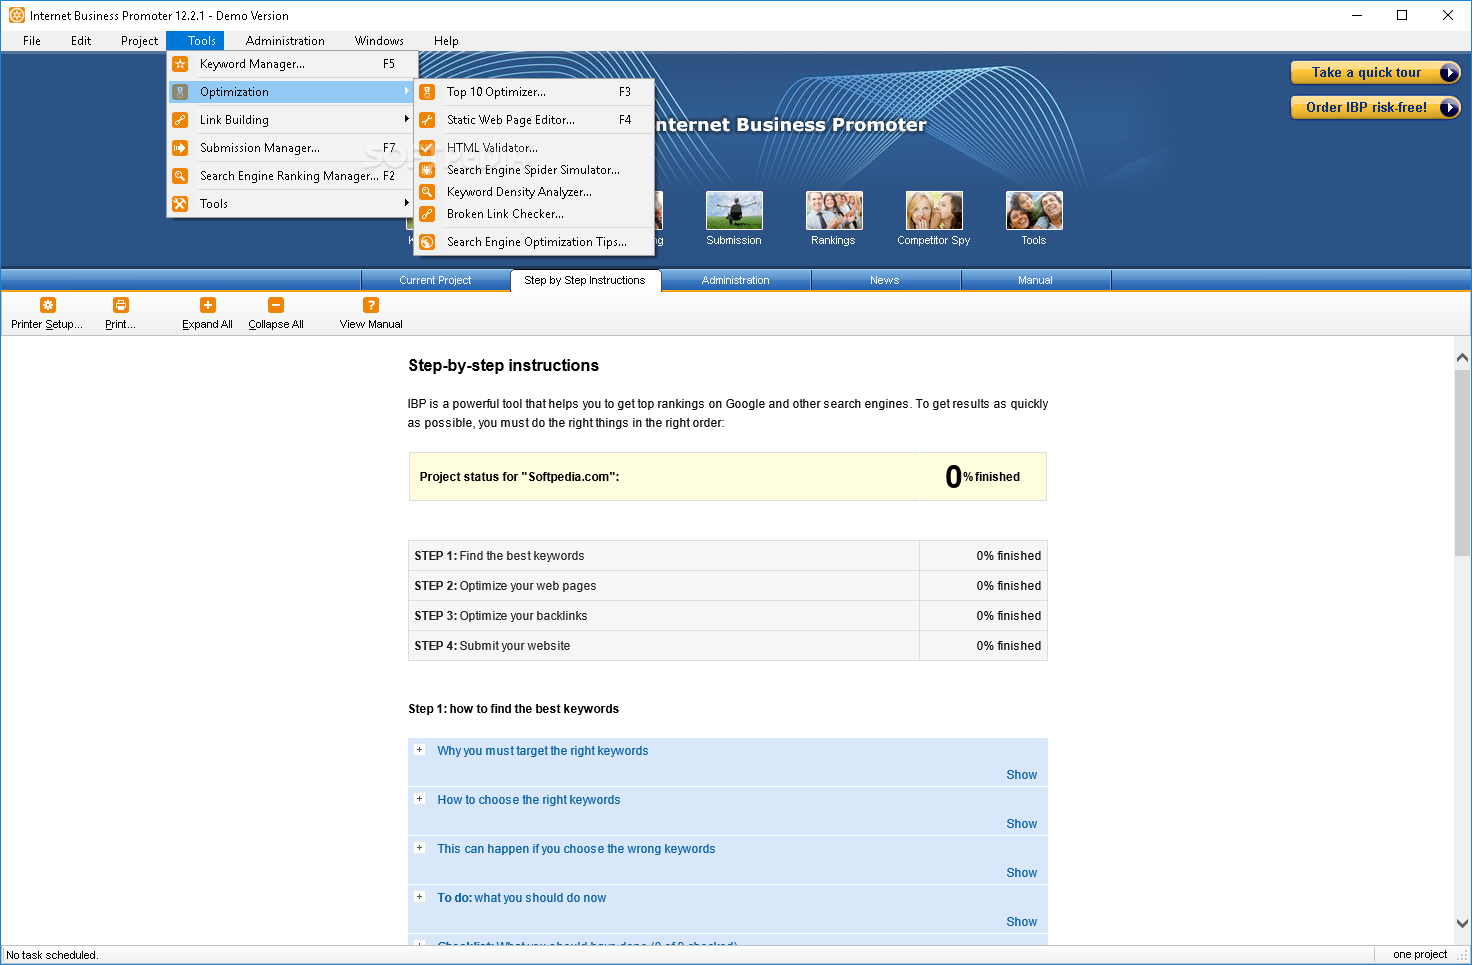Click the Link Building icon in Tools menu

(180, 120)
